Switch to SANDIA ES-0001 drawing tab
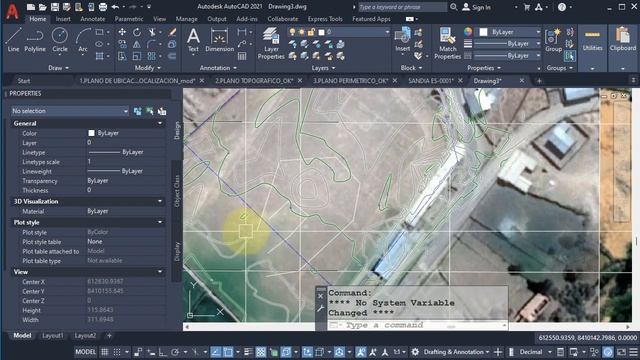The height and width of the screenshot is (360, 640). coord(431,81)
